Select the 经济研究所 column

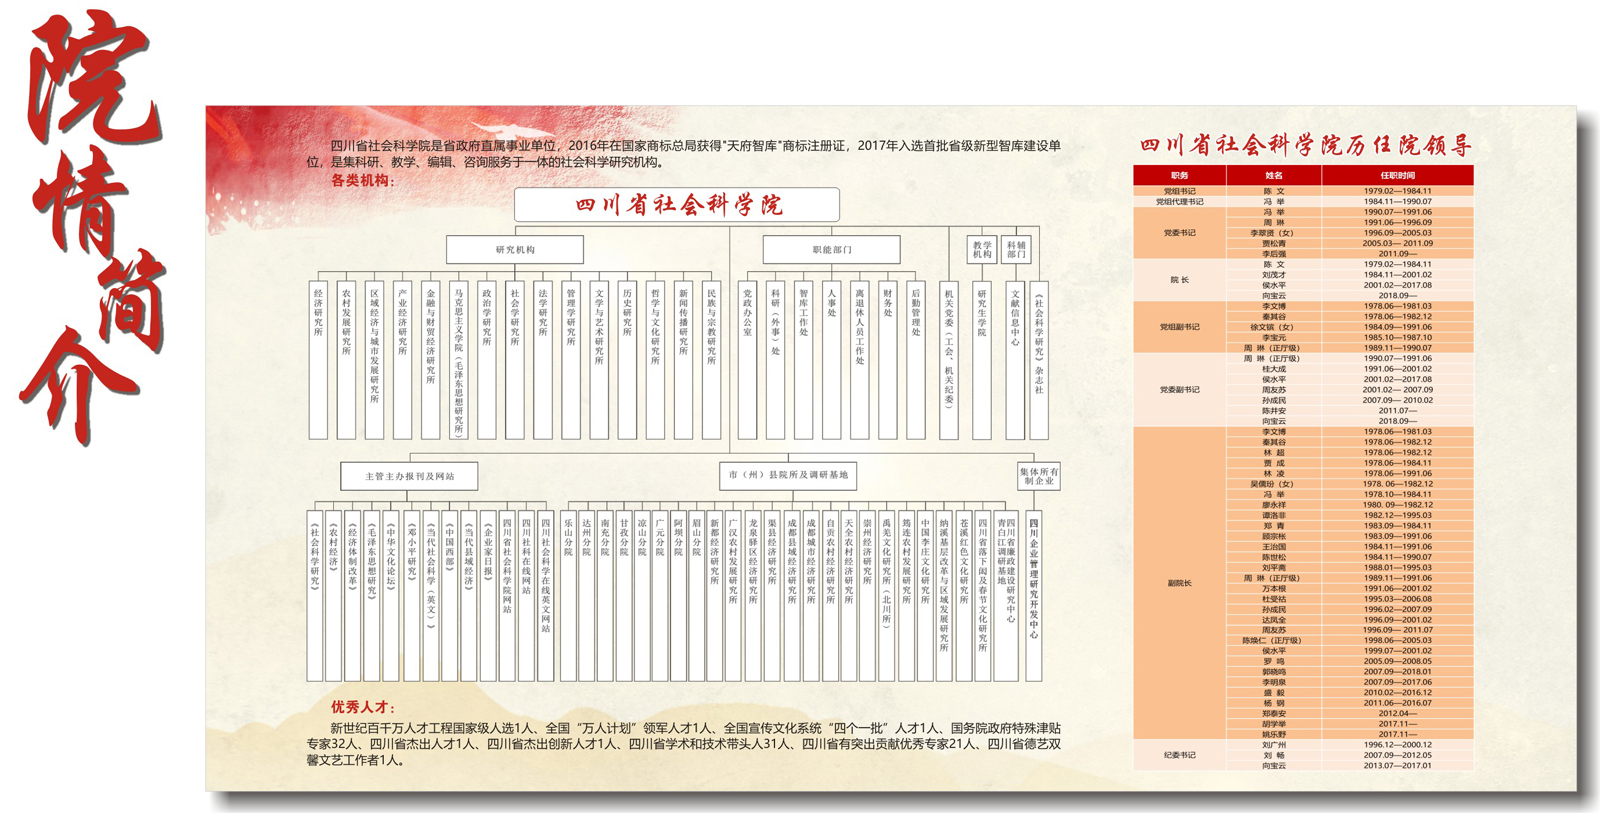[x=318, y=359]
